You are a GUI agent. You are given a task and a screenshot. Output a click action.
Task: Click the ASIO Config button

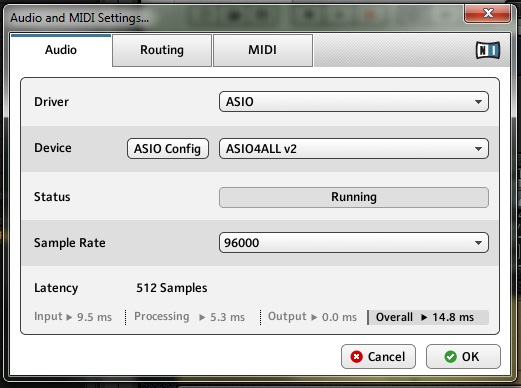[x=168, y=149]
